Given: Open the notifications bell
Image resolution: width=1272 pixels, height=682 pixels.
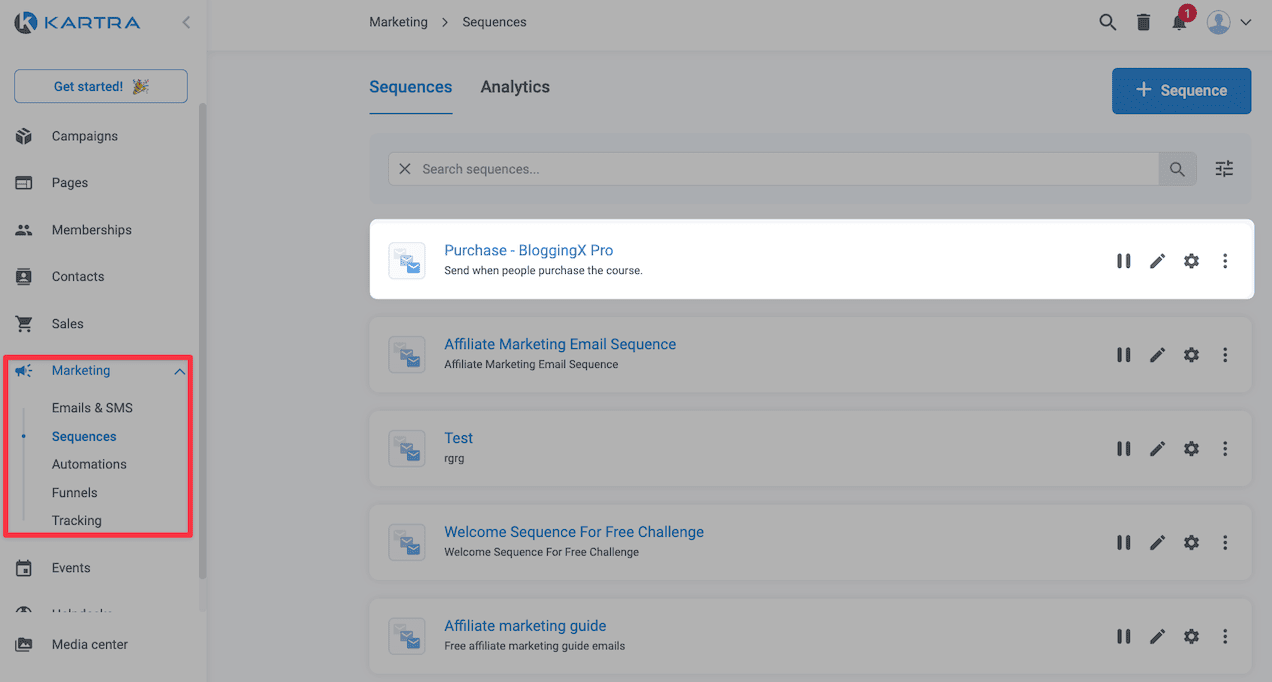Looking at the screenshot, I should [x=1180, y=22].
